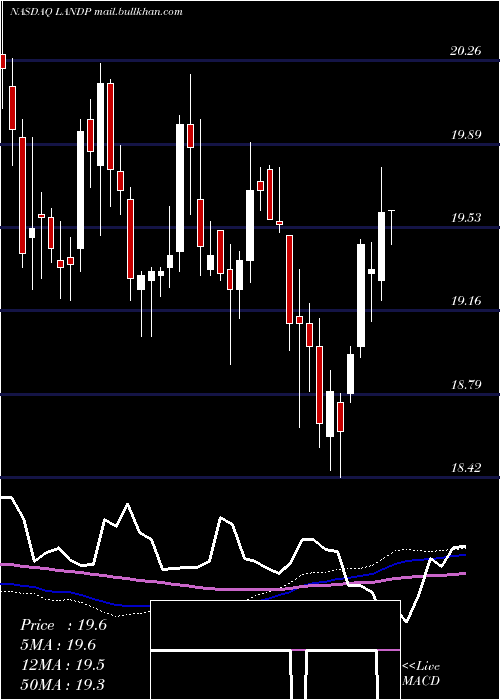Screen dimensions: 500x700
Task: Select the 18.42 price axis label
Action: click(x=466, y=468)
